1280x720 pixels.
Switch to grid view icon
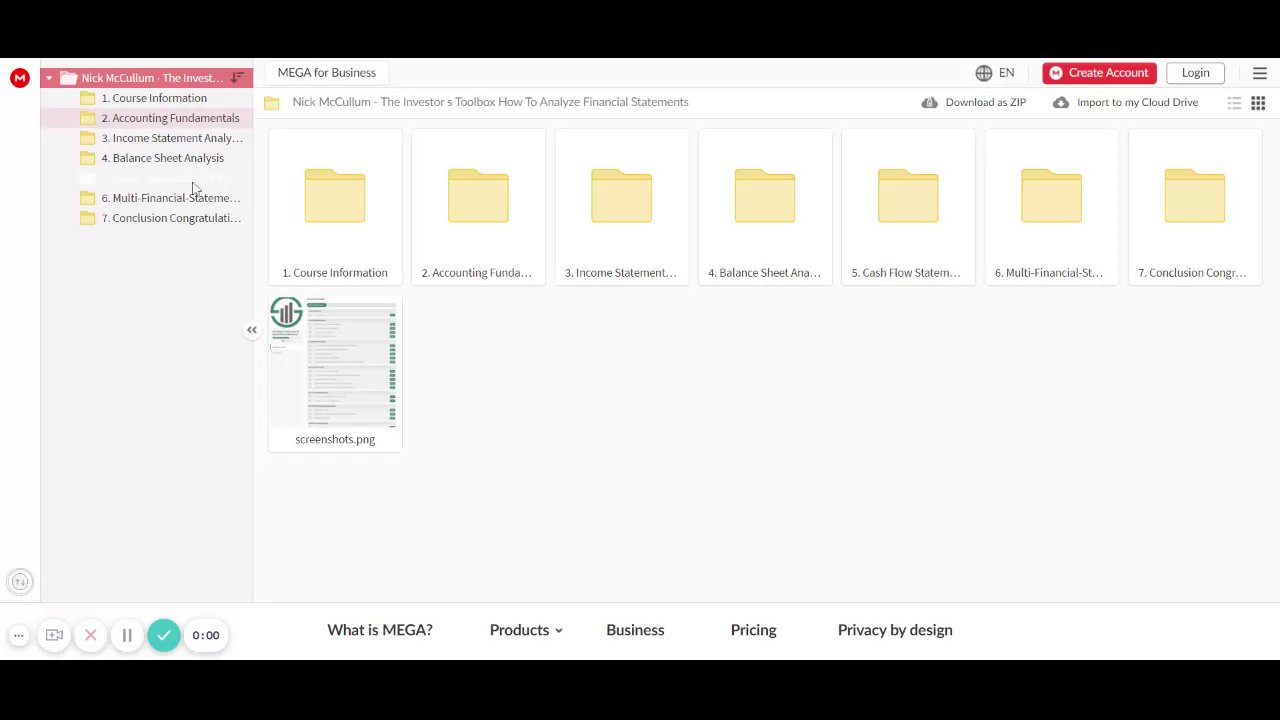point(1258,103)
